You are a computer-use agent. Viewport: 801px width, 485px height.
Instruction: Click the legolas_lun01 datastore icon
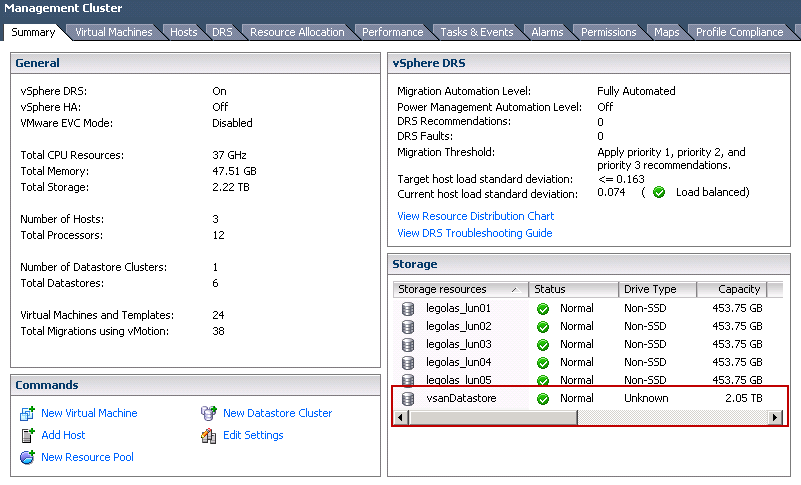point(408,308)
